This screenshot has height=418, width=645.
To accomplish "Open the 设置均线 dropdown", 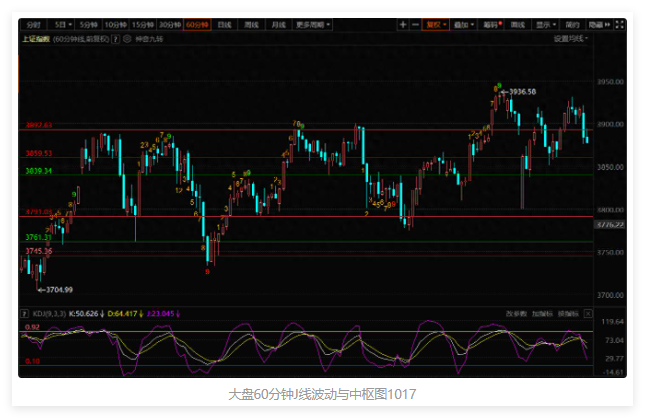I will pos(572,39).
